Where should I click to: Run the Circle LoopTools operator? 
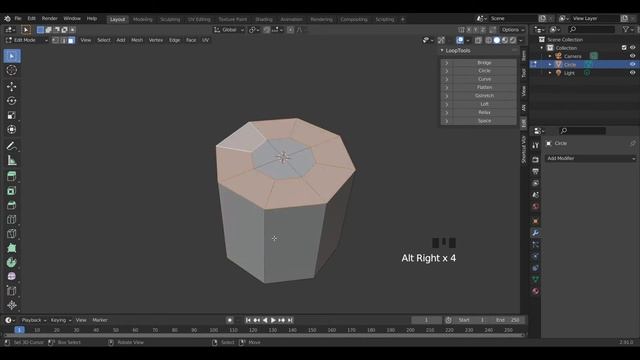(484, 71)
